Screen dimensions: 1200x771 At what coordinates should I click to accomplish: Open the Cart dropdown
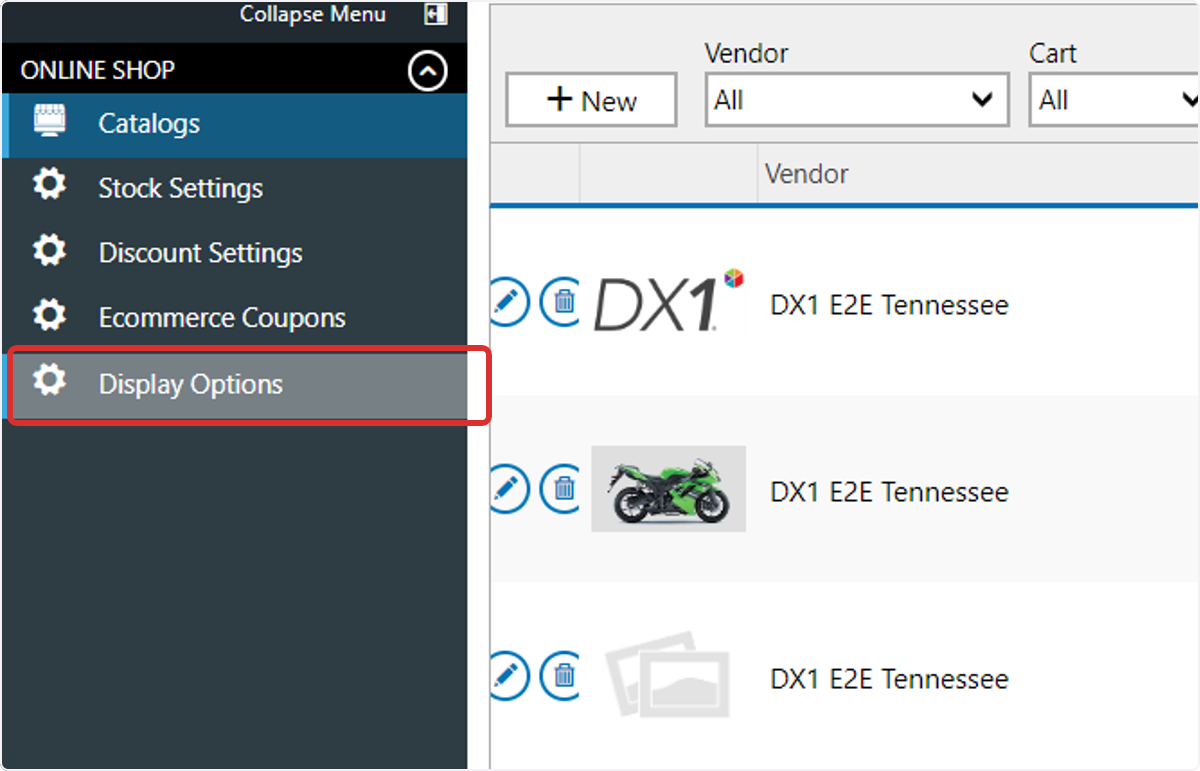click(1114, 100)
